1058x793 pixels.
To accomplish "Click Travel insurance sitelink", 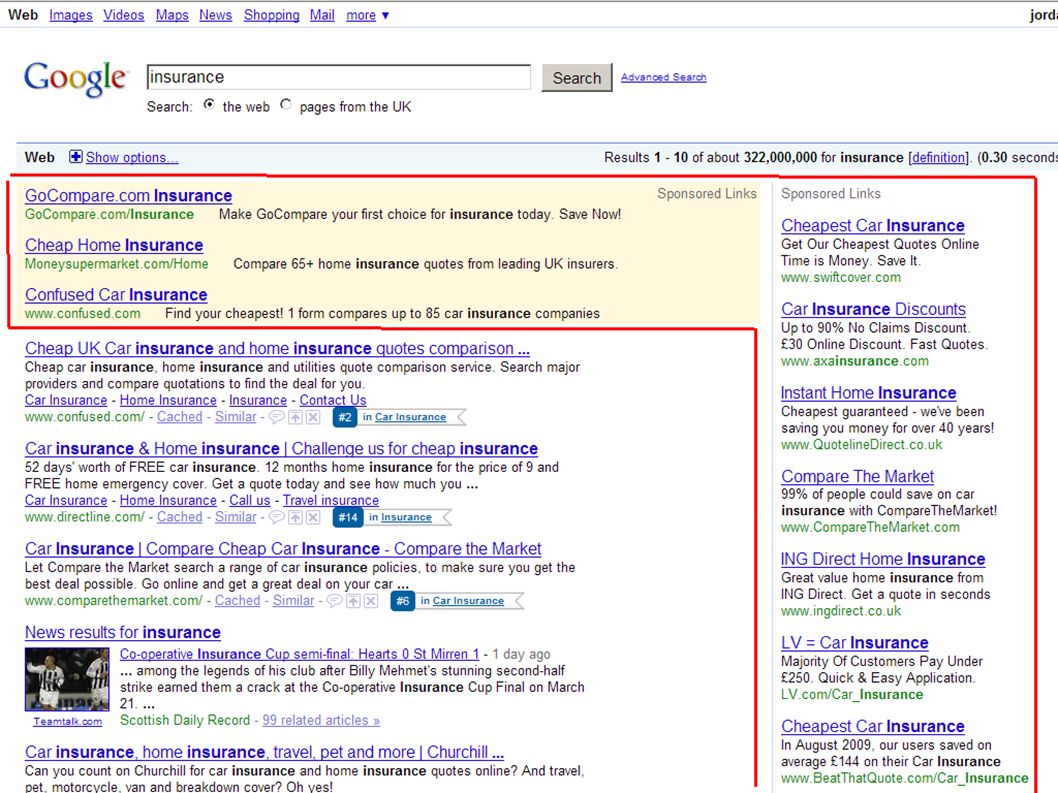I will 331,500.
